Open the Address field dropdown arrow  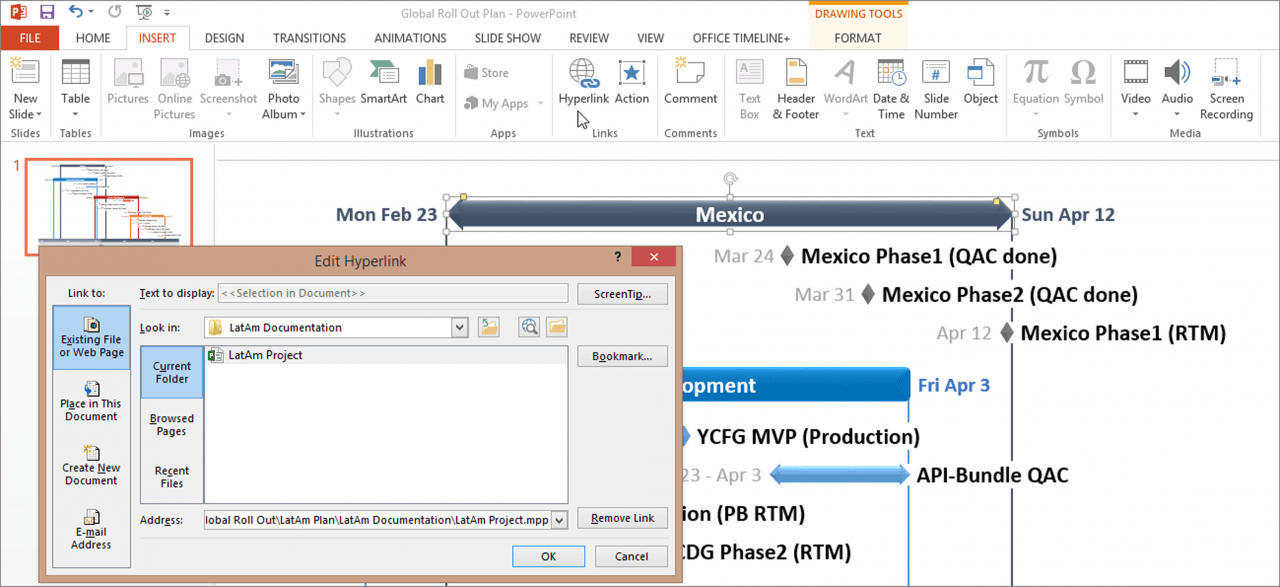click(x=558, y=519)
